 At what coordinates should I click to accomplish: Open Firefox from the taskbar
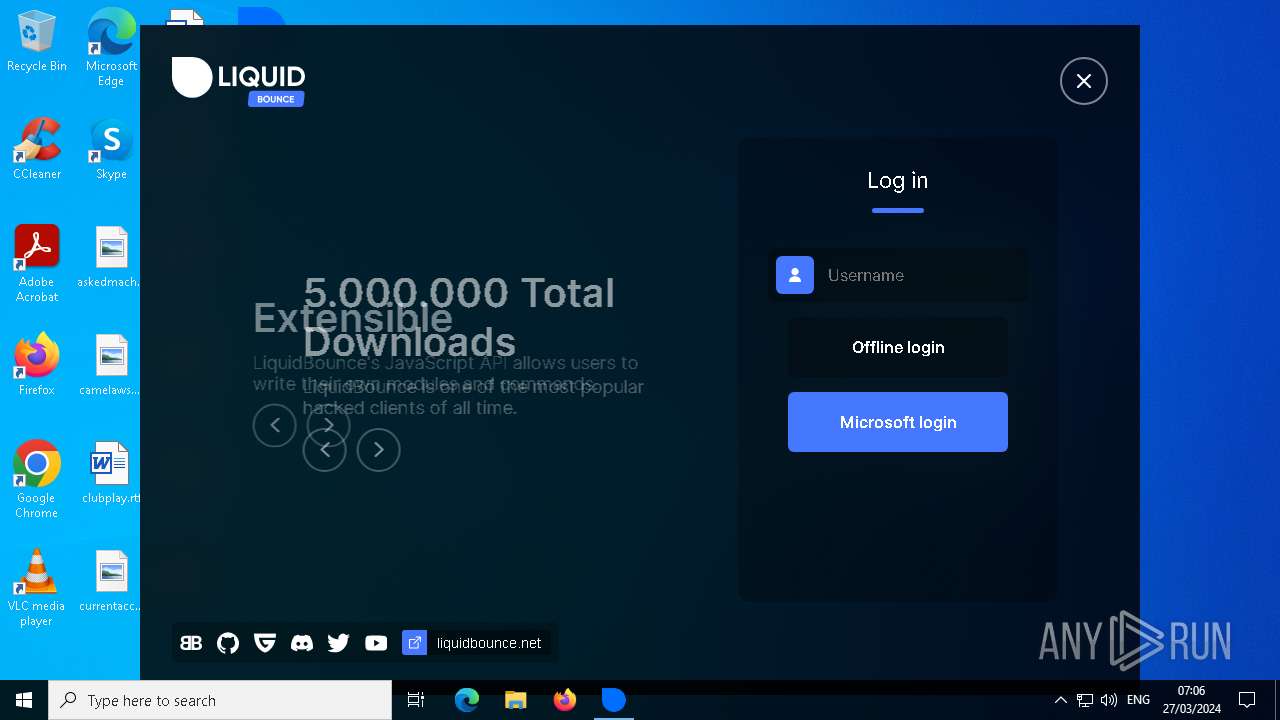[x=565, y=700]
